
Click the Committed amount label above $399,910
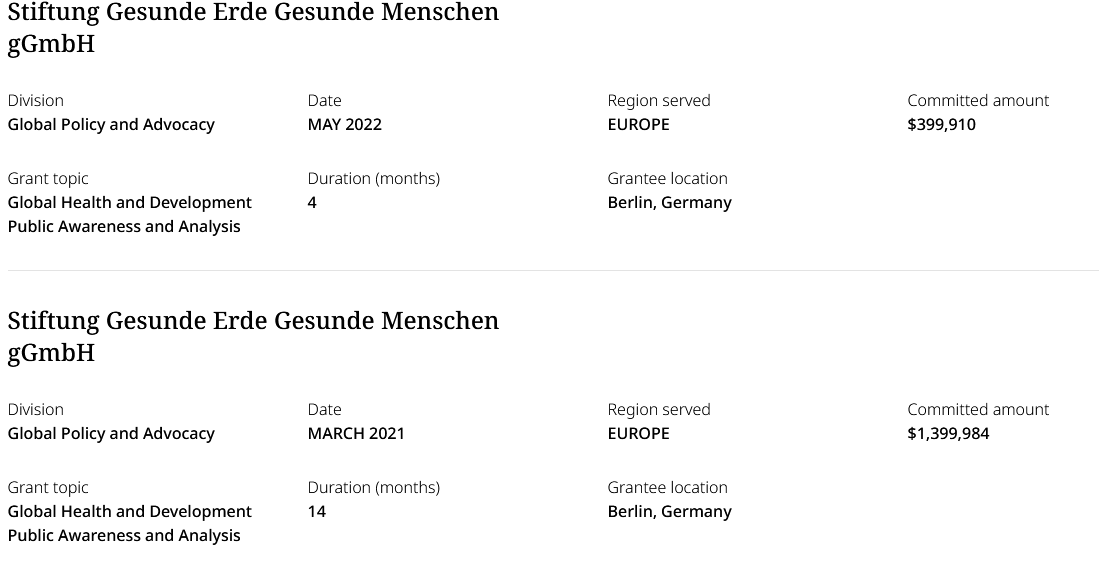point(978,100)
